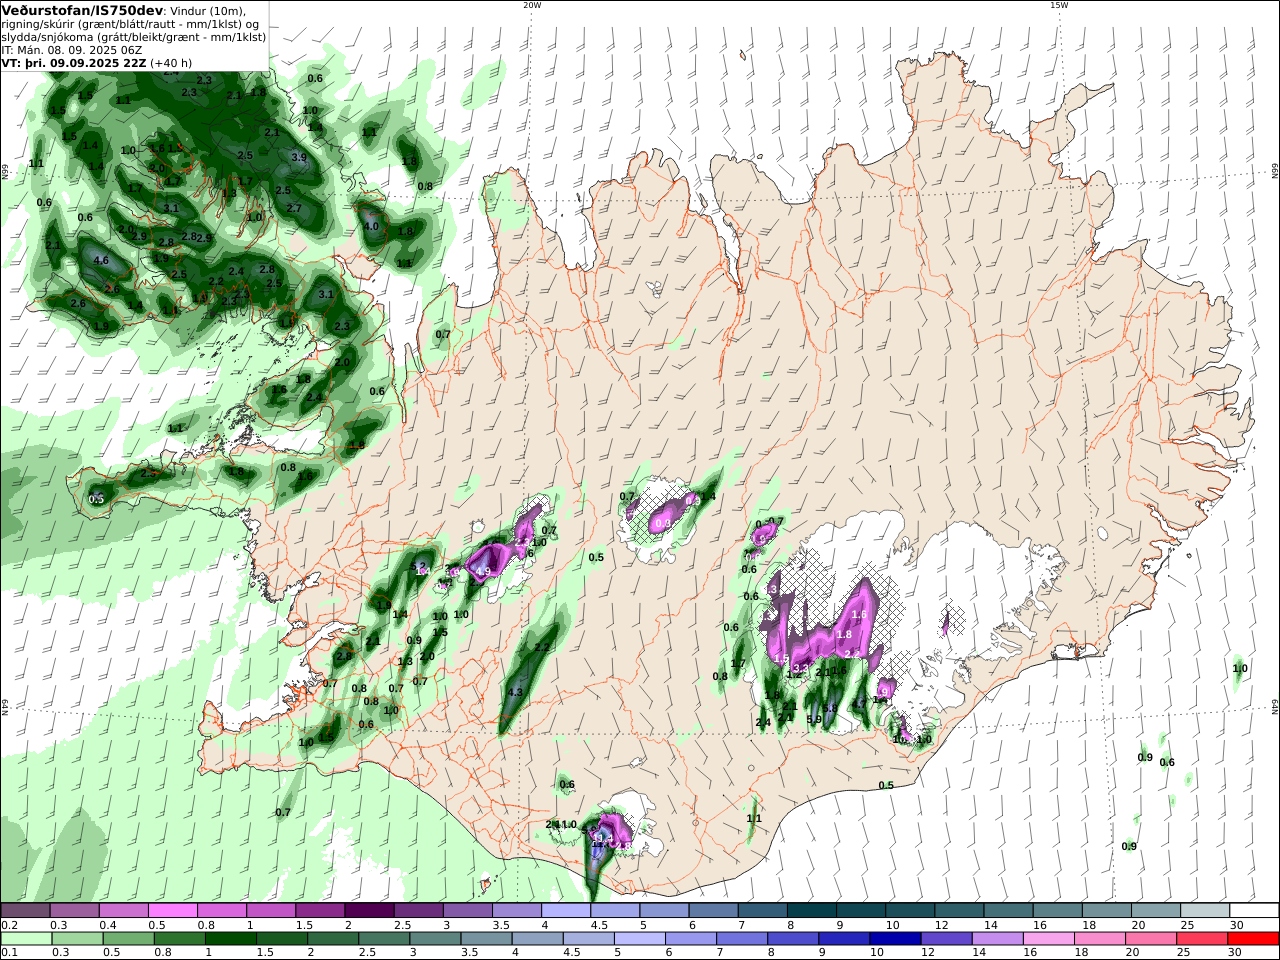Viewport: 1280px width, 960px height.
Task: Pick the darkest green 1 rain legend swatch
Action: pos(231,939)
